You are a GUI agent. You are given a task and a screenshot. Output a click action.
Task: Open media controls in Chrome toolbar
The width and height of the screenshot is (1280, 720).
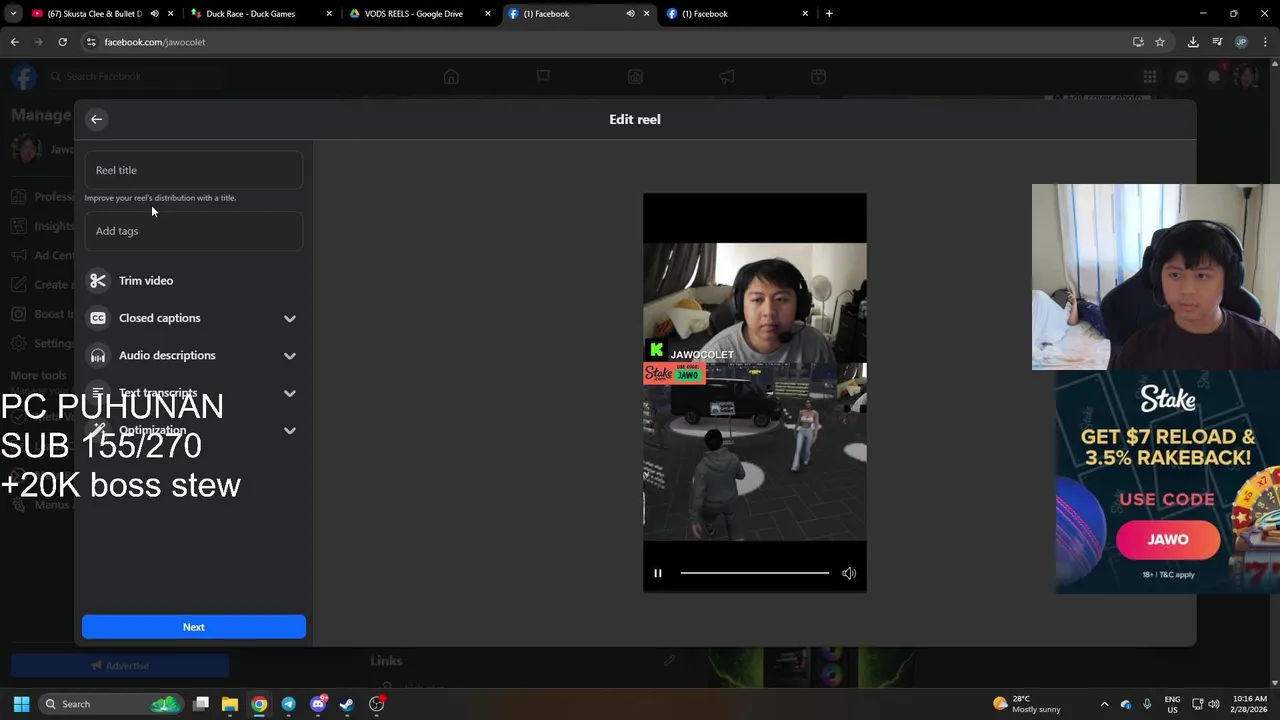pos(1217,42)
